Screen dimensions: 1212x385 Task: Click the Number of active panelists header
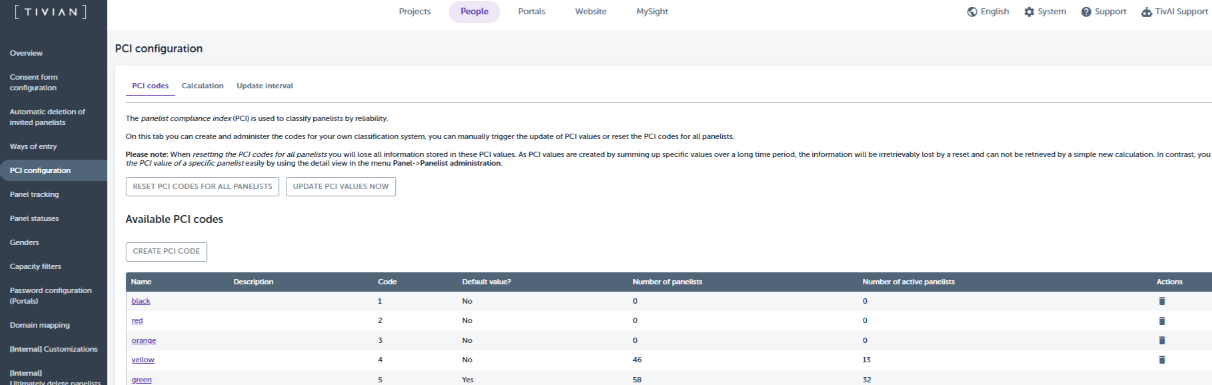point(908,282)
